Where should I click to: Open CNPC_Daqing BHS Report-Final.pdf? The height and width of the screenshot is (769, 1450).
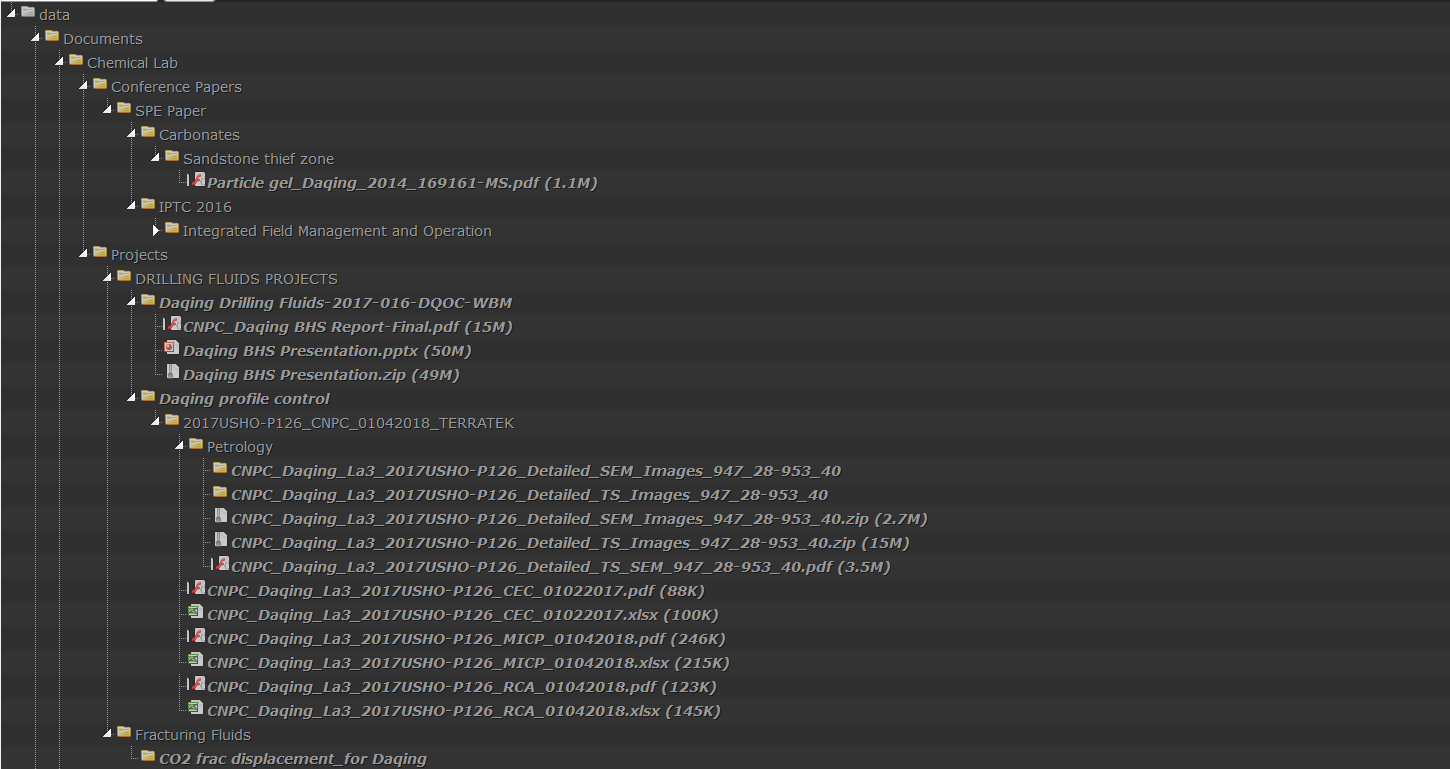pyautogui.click(x=348, y=327)
